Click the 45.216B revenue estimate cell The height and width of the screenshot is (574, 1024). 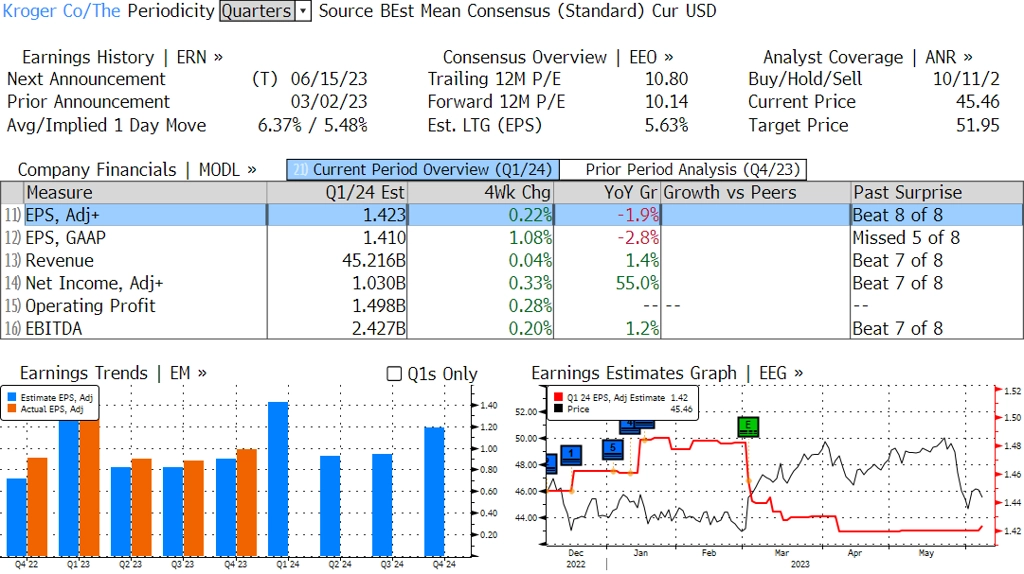[x=337, y=261]
